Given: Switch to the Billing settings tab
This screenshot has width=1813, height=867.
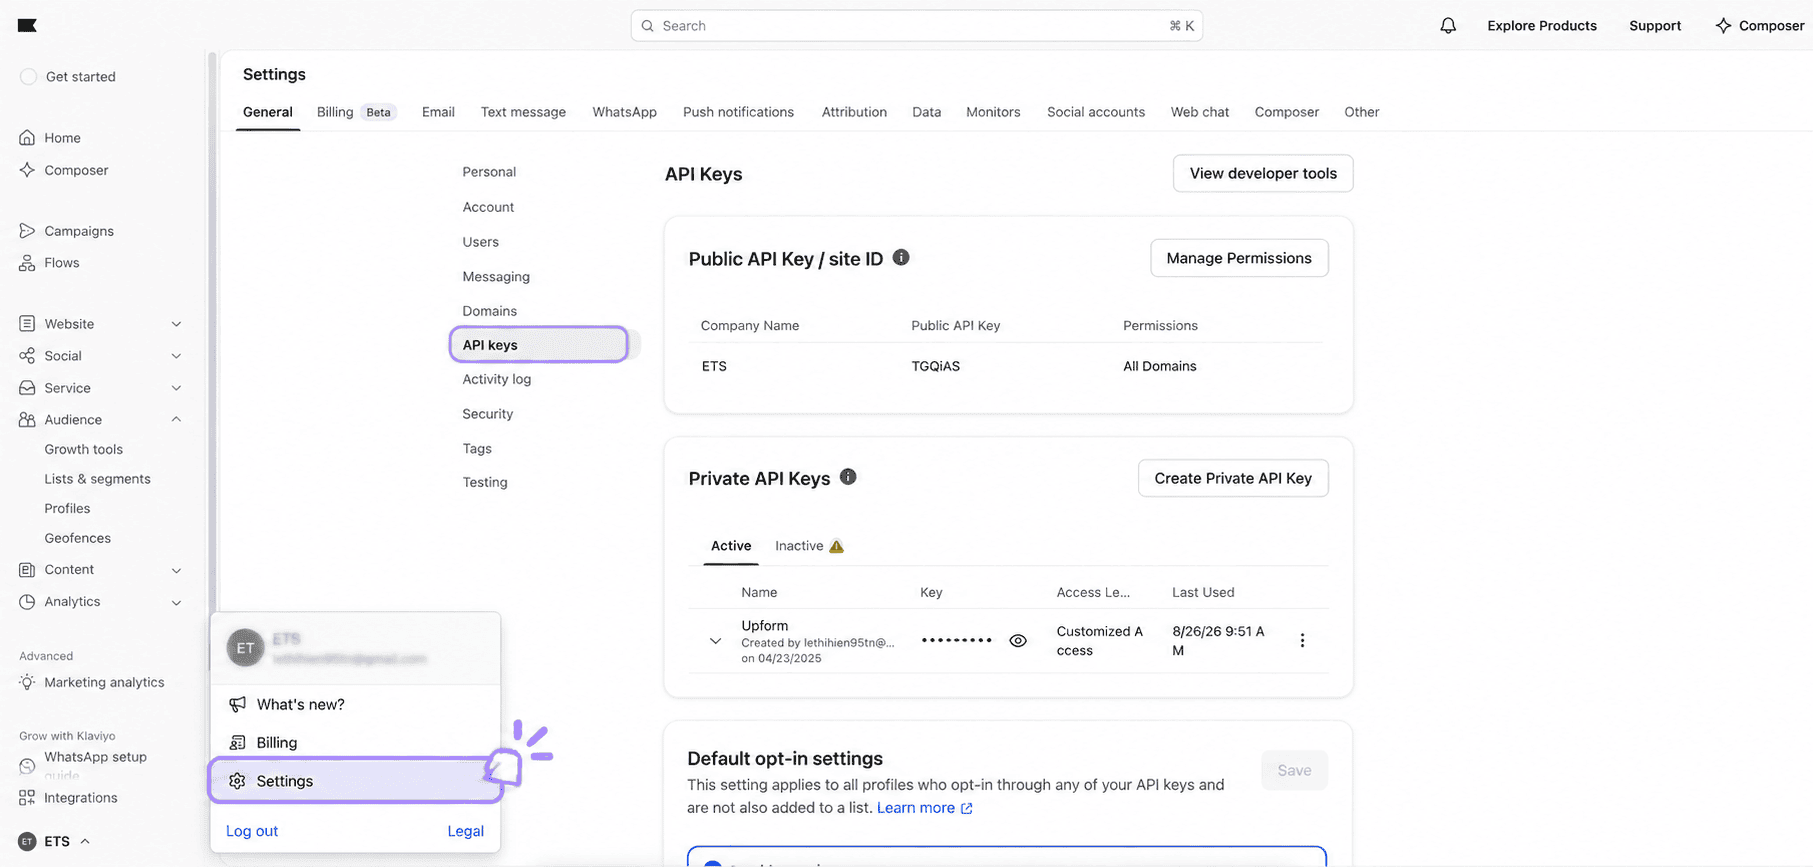Looking at the screenshot, I should point(356,112).
